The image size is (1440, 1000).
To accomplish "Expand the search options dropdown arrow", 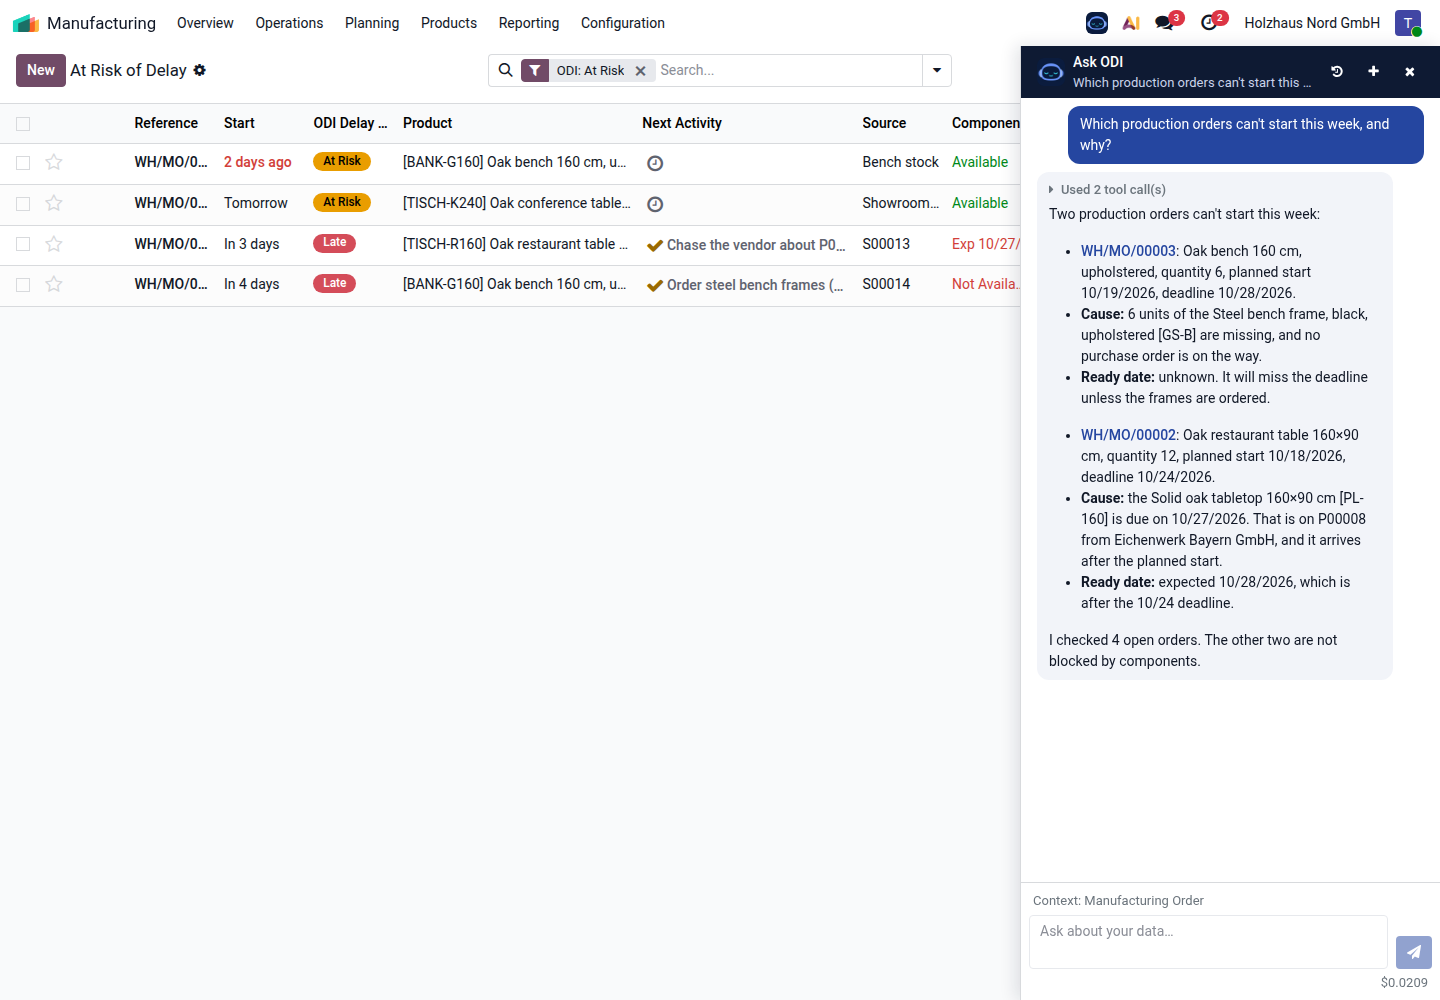I will 937,70.
